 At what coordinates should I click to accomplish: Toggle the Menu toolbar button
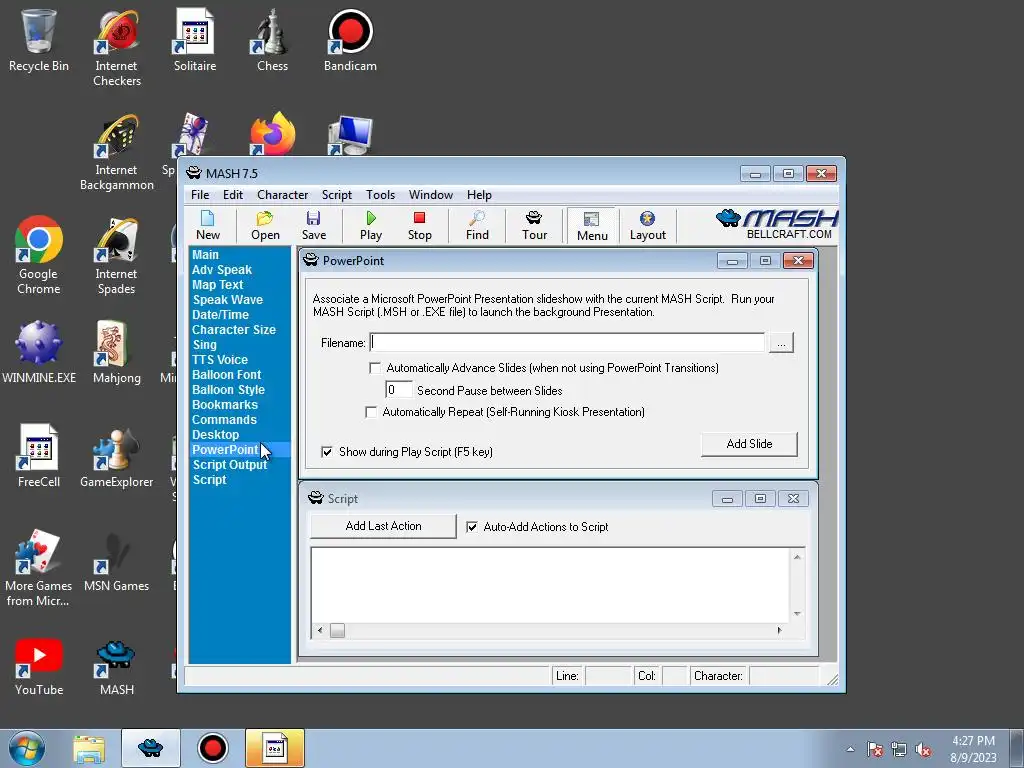click(592, 226)
